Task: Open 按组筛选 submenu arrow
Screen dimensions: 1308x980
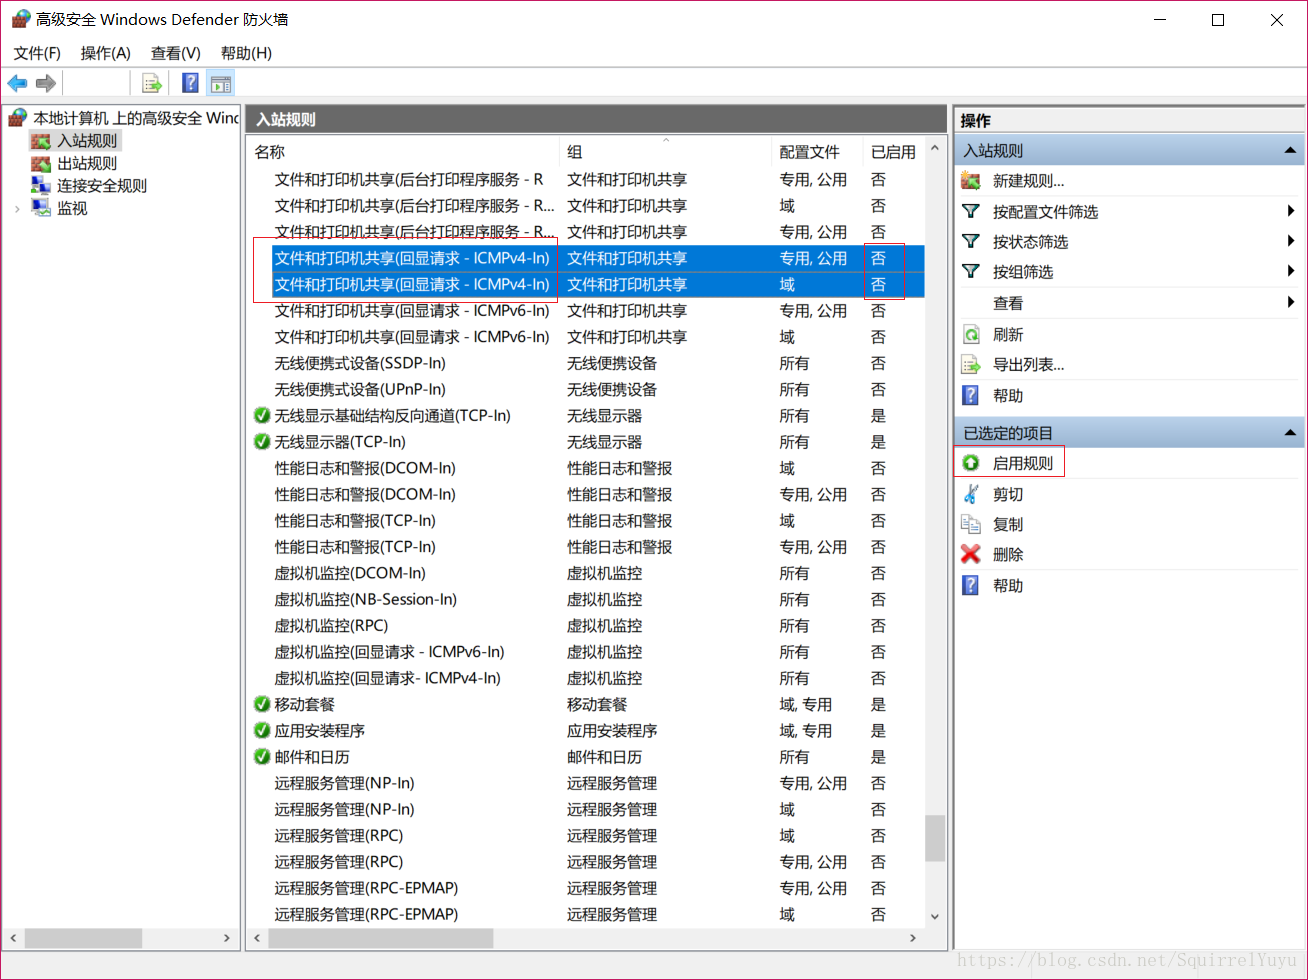Action: click(1292, 271)
